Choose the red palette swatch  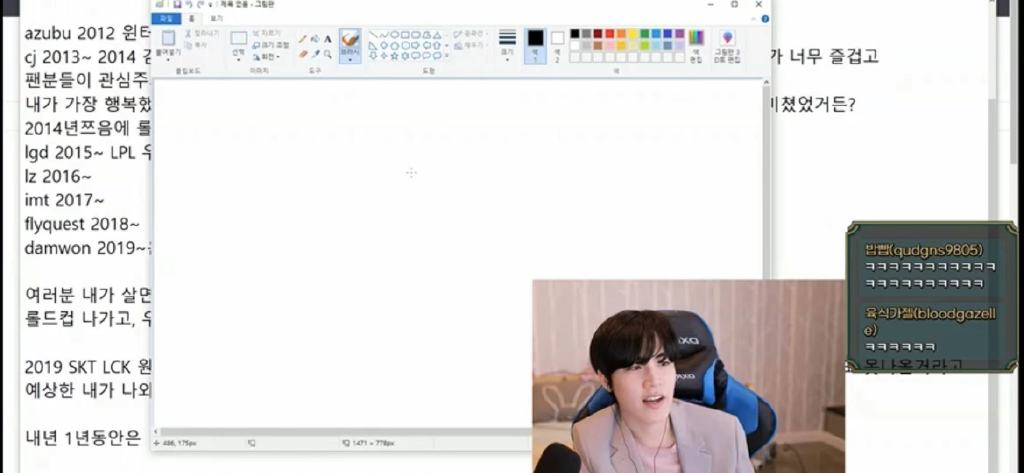610,33
